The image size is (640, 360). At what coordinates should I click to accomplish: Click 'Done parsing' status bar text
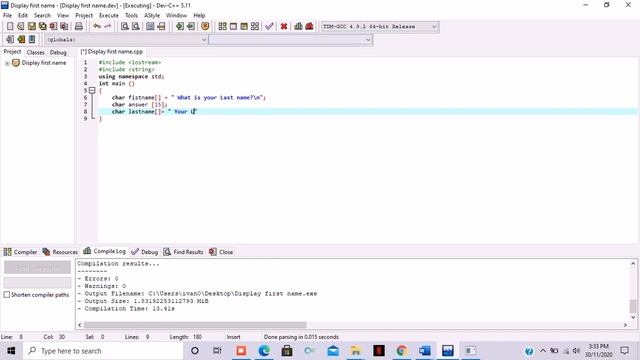coord(301,337)
